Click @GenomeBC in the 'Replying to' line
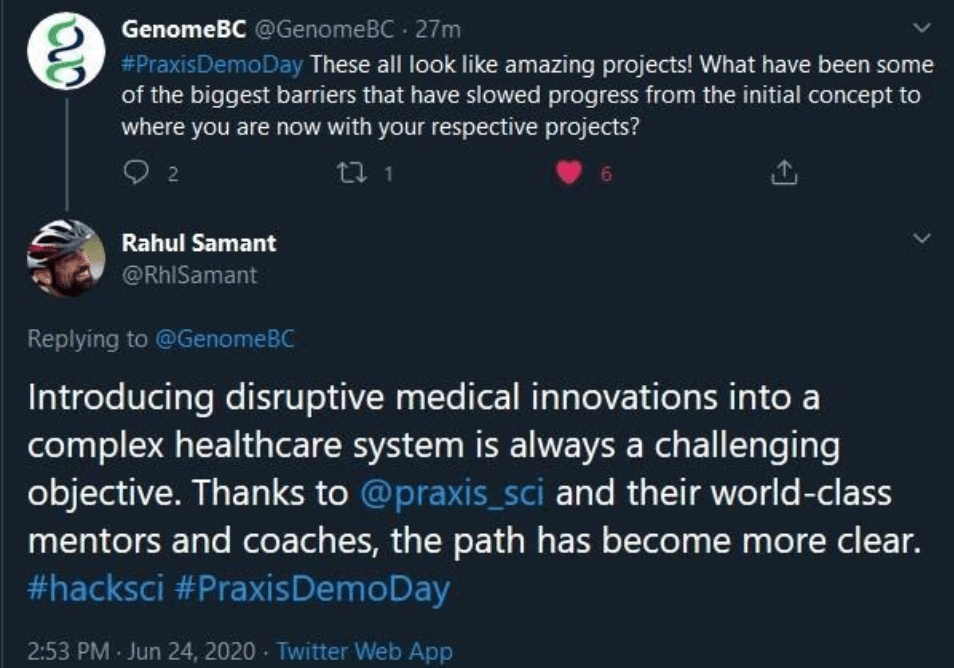The width and height of the screenshot is (954, 668). [x=224, y=340]
